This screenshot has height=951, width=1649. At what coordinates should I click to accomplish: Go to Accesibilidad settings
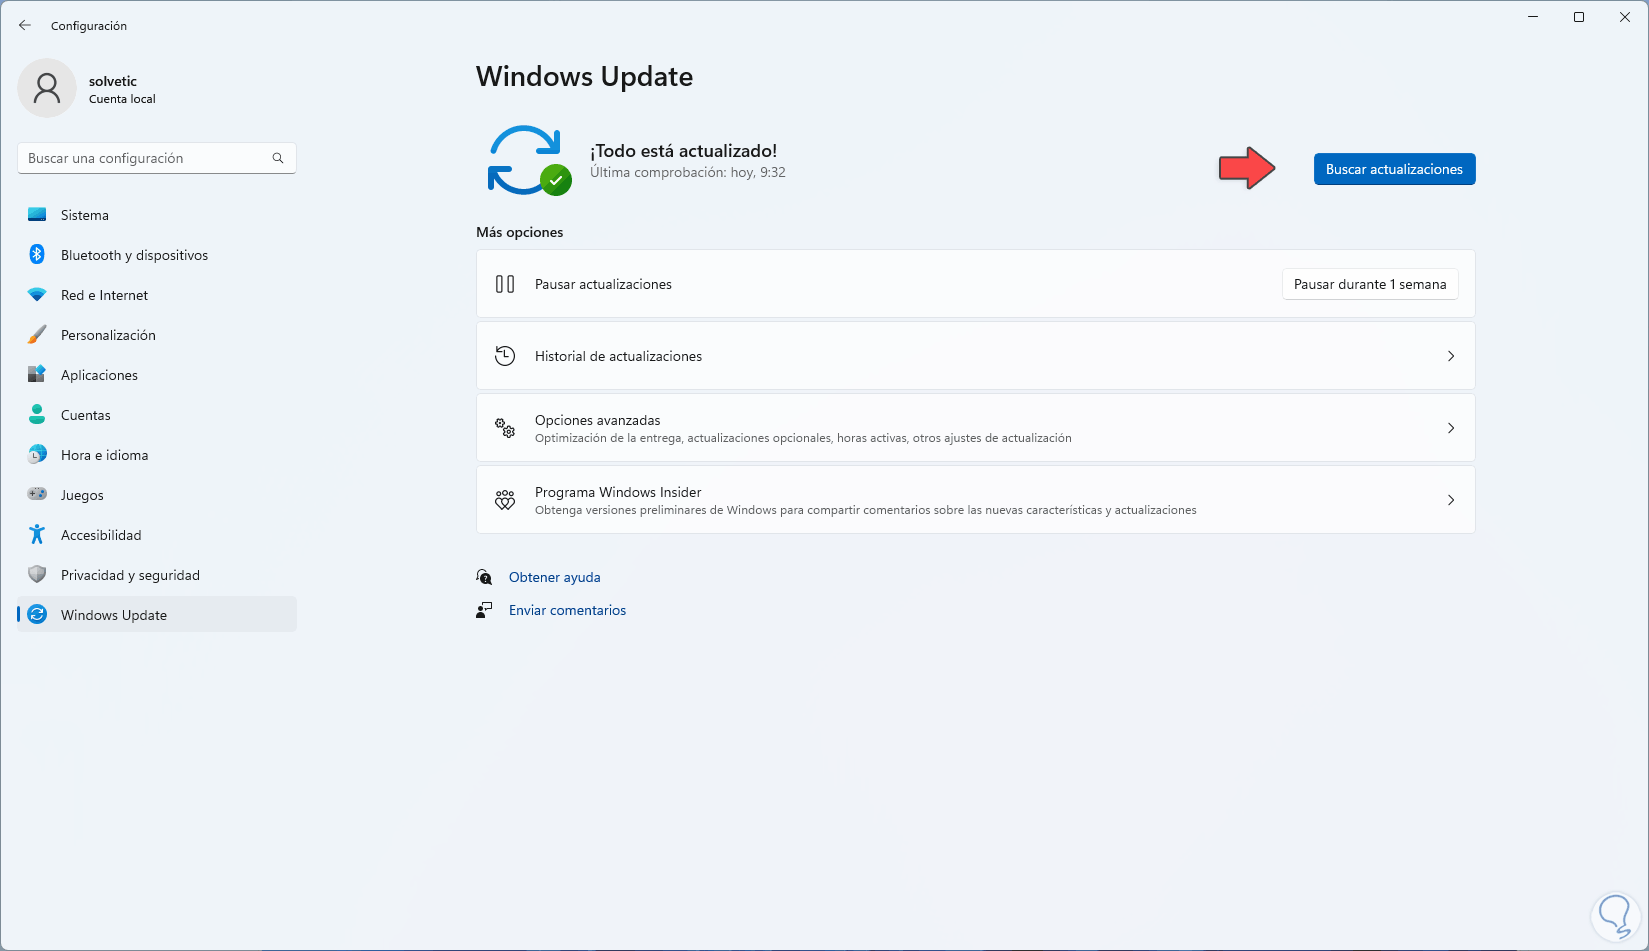[157, 535]
